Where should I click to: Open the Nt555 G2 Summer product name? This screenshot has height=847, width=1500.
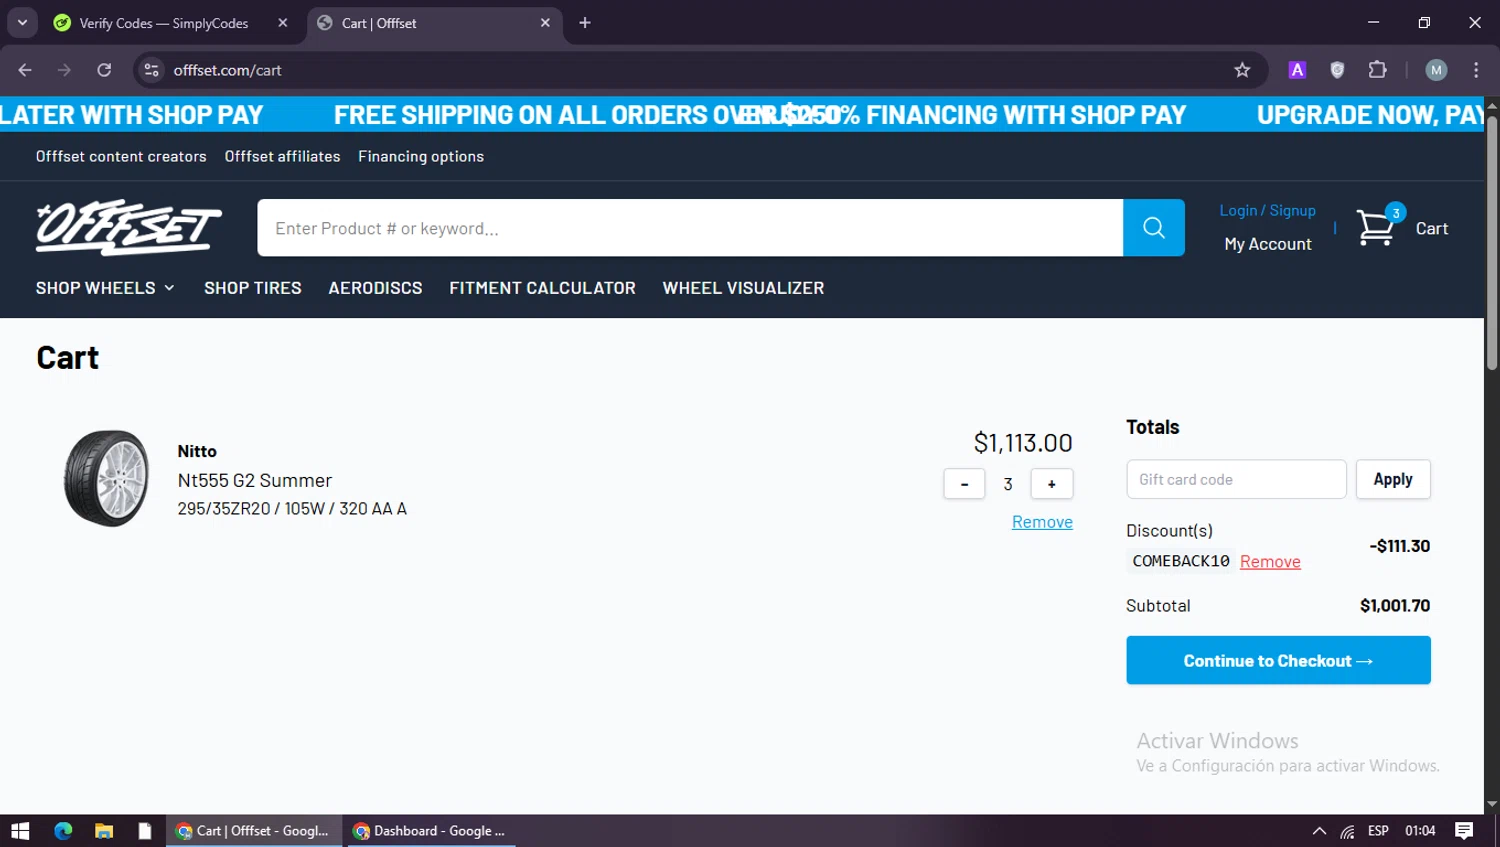pos(254,480)
